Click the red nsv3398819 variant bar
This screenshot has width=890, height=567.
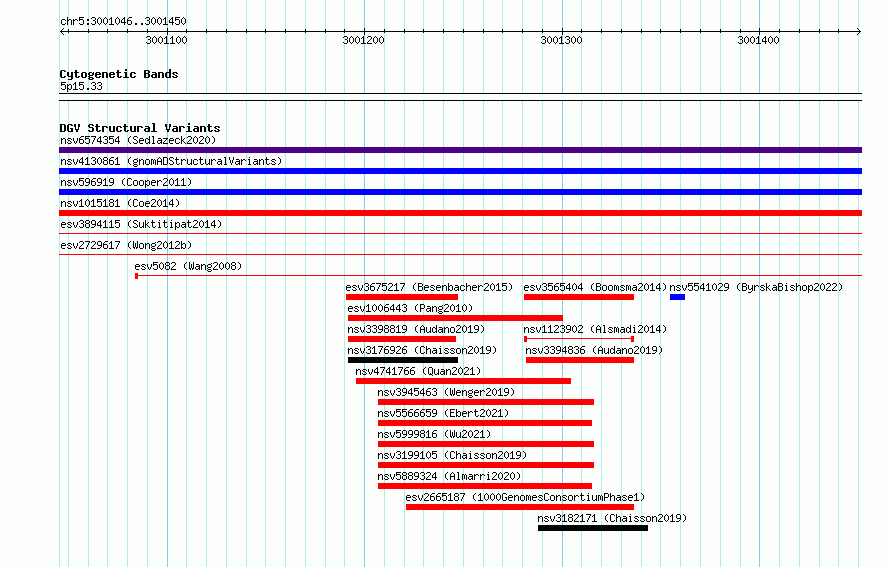click(x=402, y=339)
